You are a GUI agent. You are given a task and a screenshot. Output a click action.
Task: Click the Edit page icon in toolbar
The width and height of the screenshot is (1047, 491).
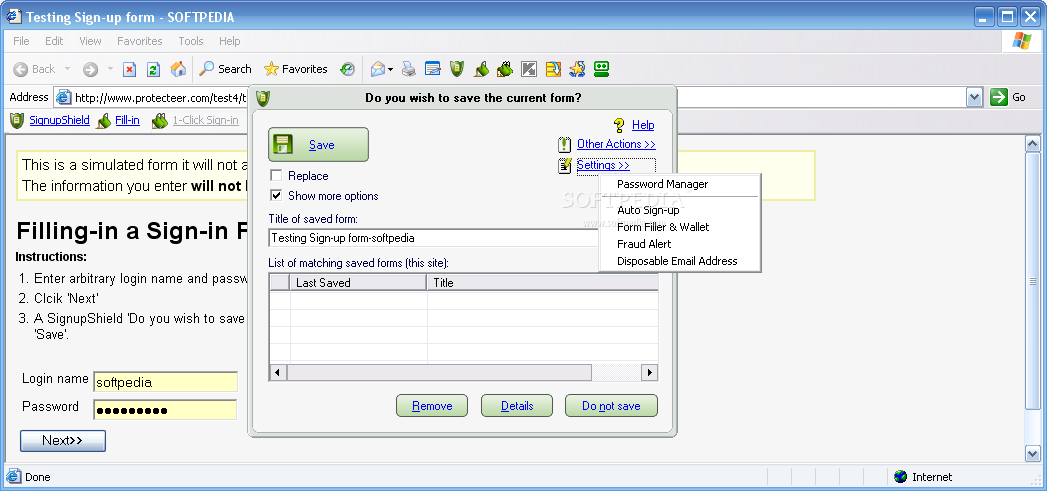[x=433, y=69]
